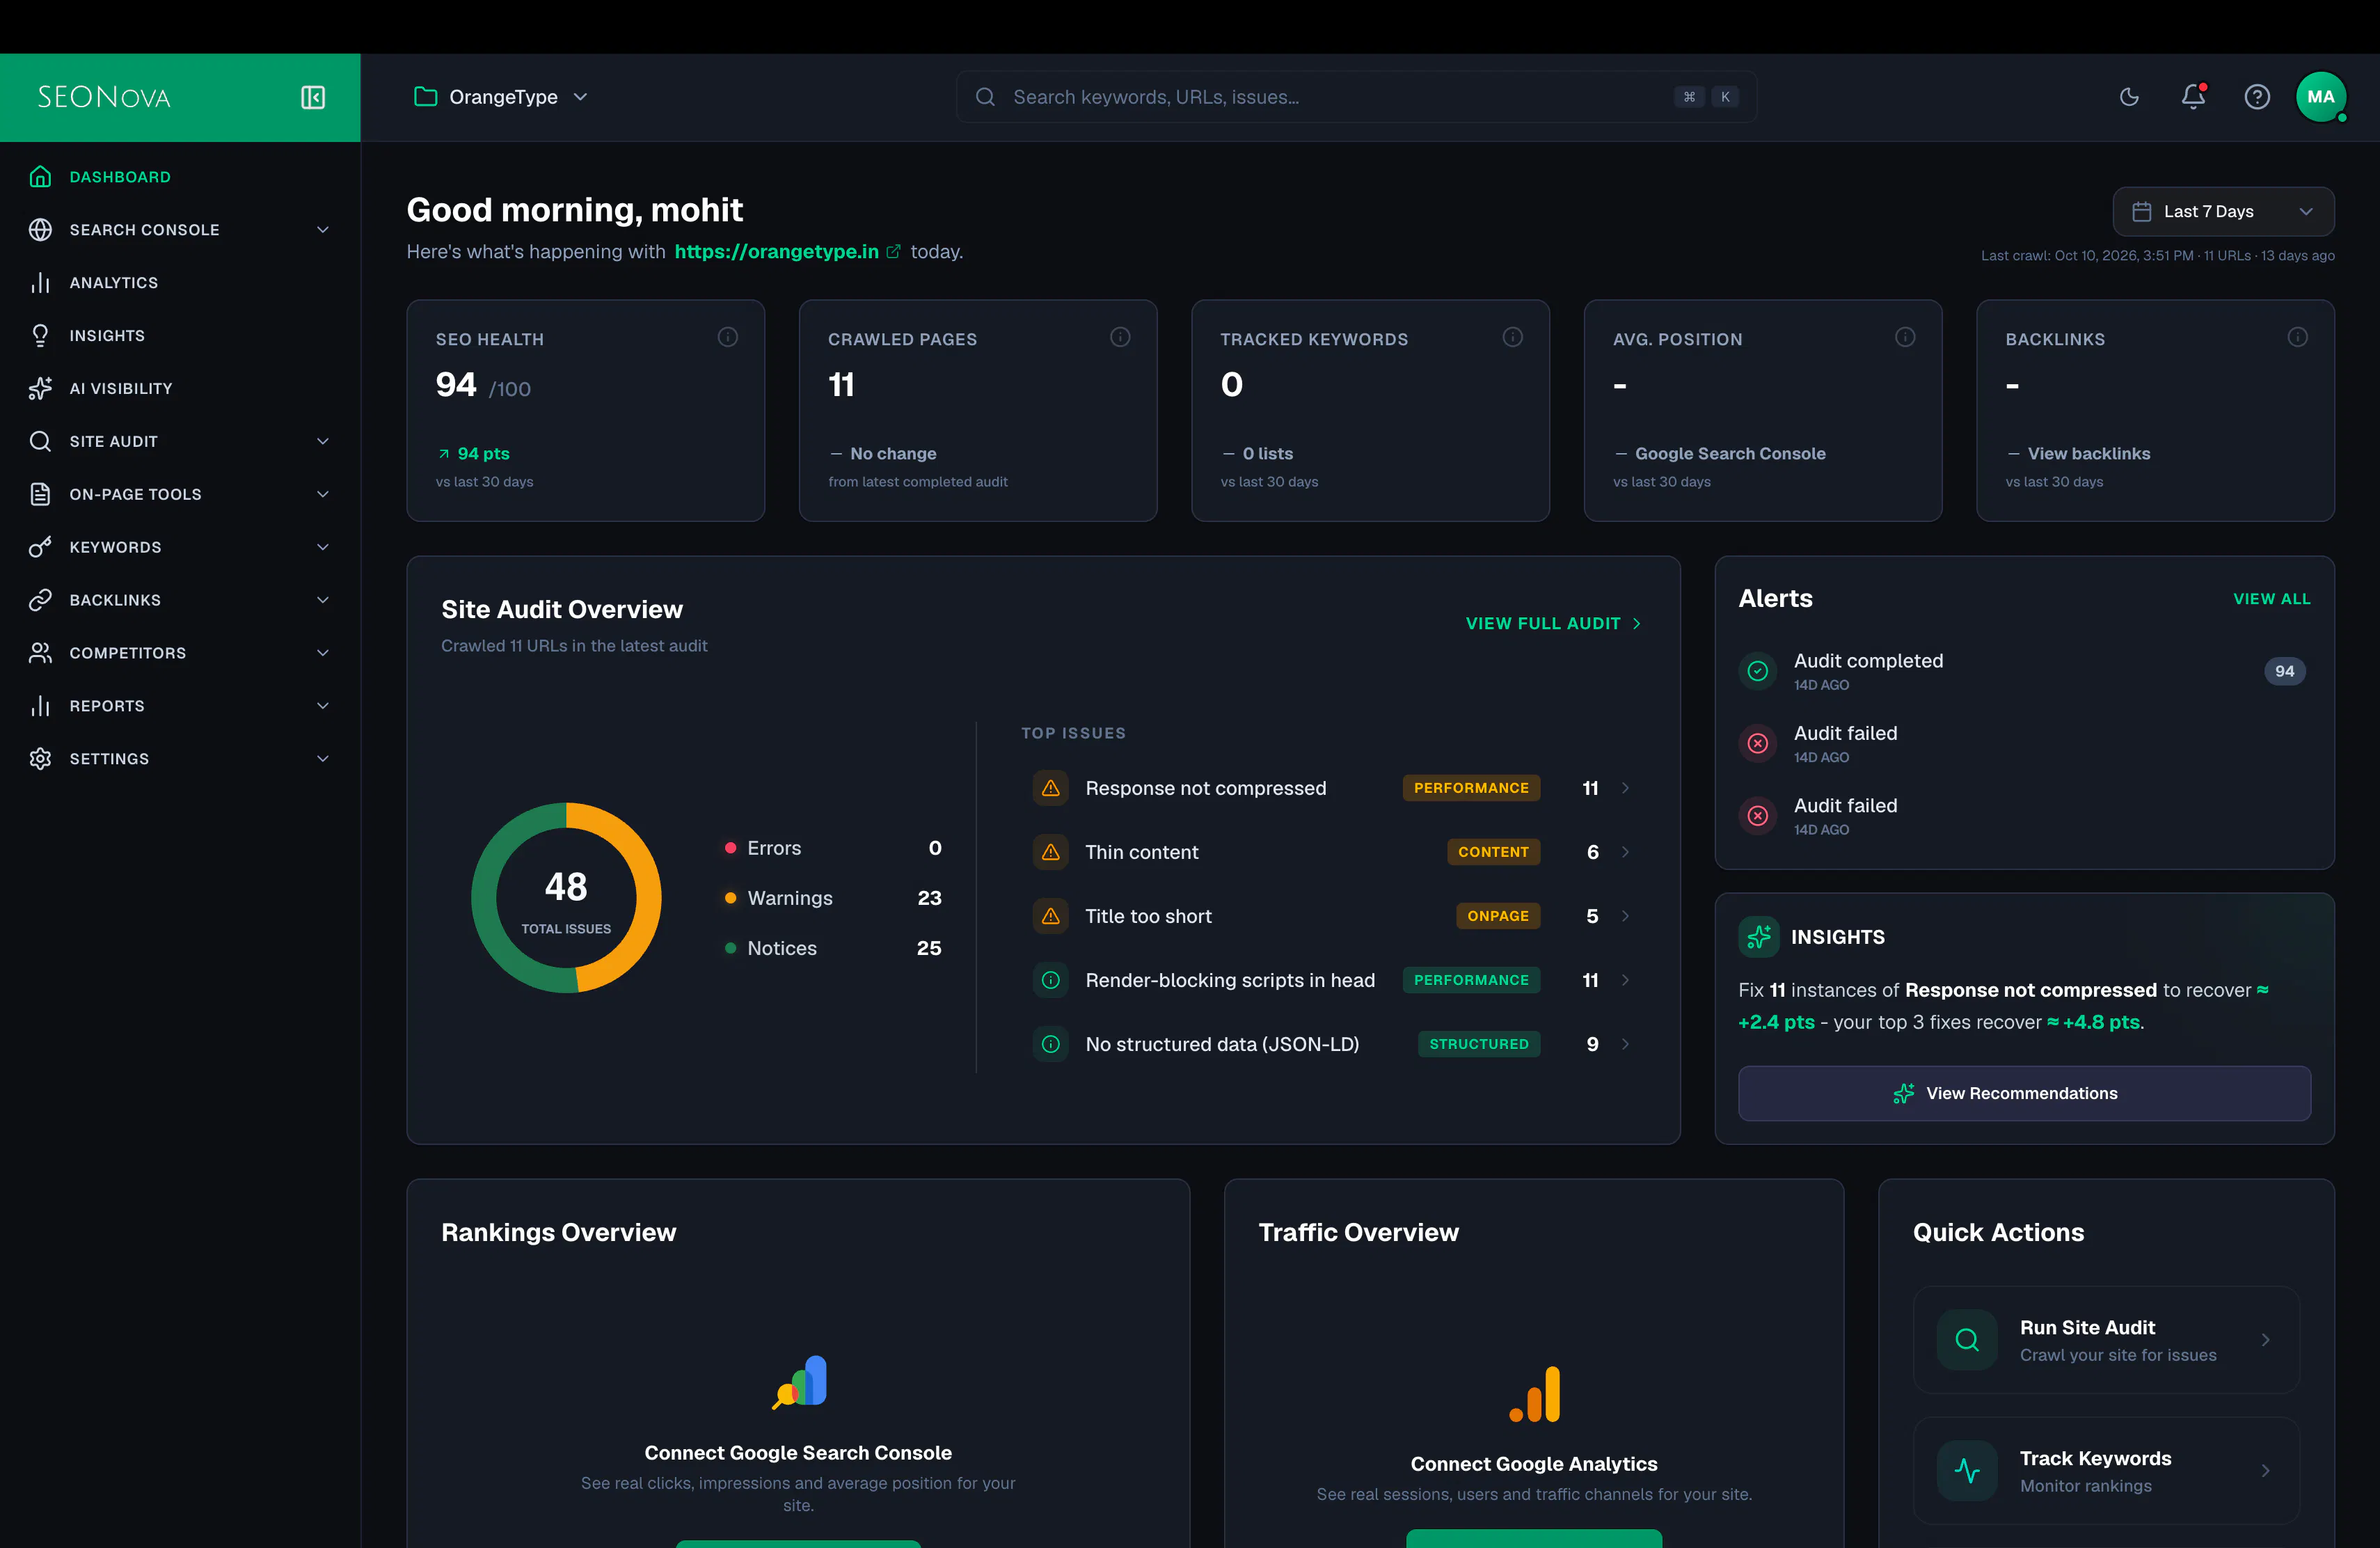The image size is (2380, 1548).
Task: Collapse the sidebar with the panel icon
Action: tap(313, 97)
